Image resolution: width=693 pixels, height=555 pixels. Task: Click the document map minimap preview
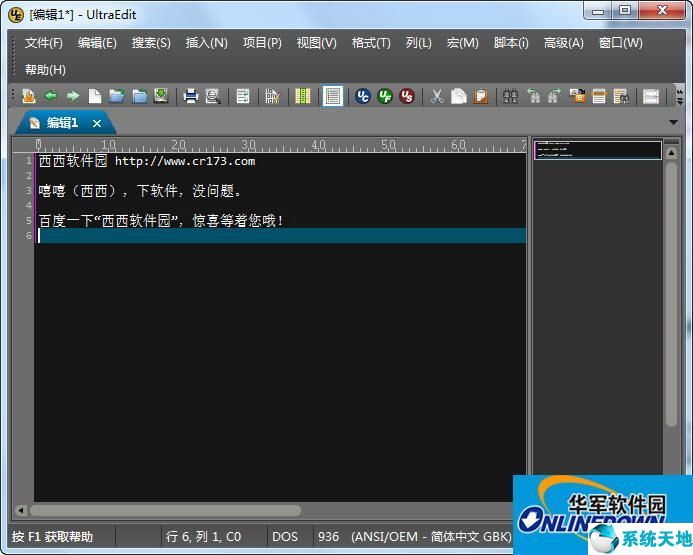tap(598, 150)
